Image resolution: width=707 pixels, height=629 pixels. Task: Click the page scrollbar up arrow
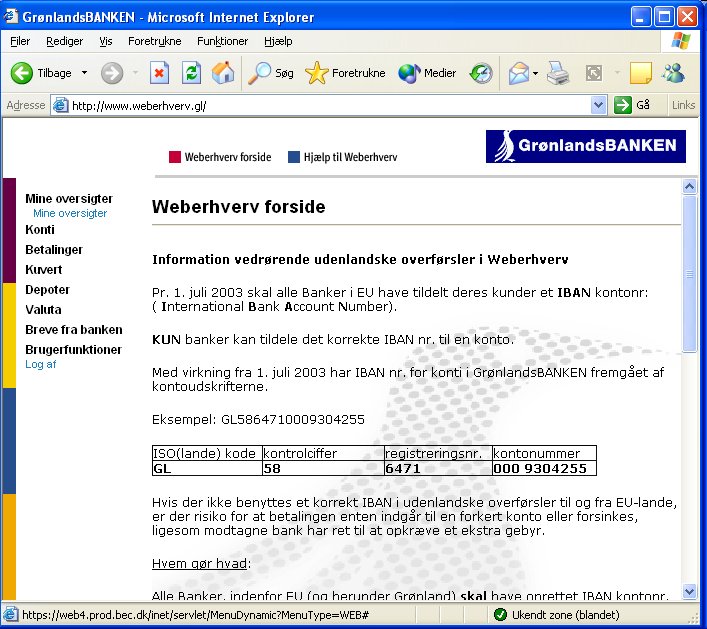(x=689, y=186)
